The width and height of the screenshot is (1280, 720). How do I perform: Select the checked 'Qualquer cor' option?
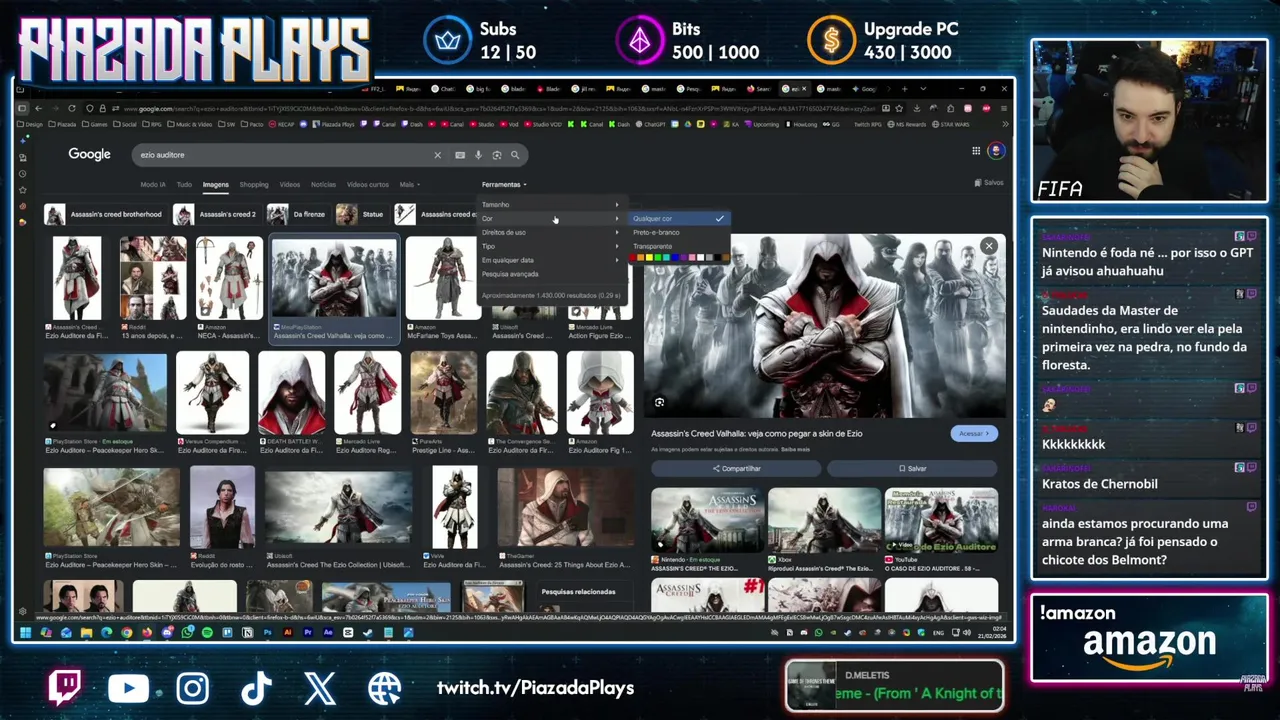(679, 218)
